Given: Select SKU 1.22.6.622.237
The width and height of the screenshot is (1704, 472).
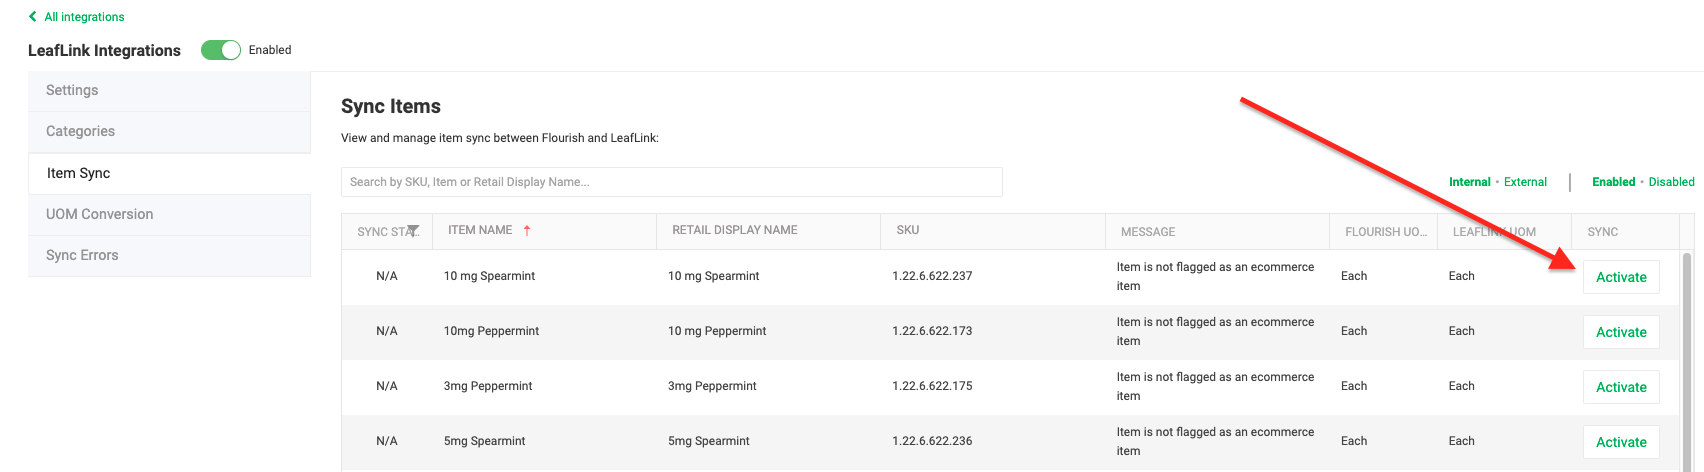Looking at the screenshot, I should (x=932, y=276).
